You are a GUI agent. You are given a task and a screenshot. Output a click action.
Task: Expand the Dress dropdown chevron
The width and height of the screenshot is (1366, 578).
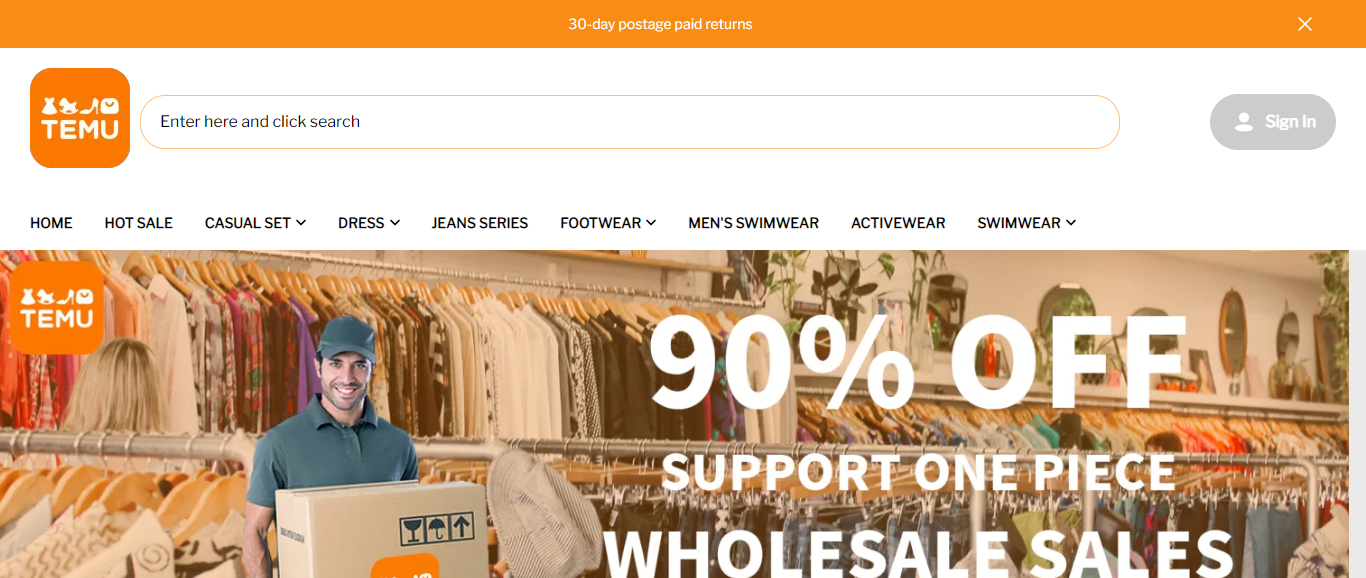pyautogui.click(x=395, y=223)
